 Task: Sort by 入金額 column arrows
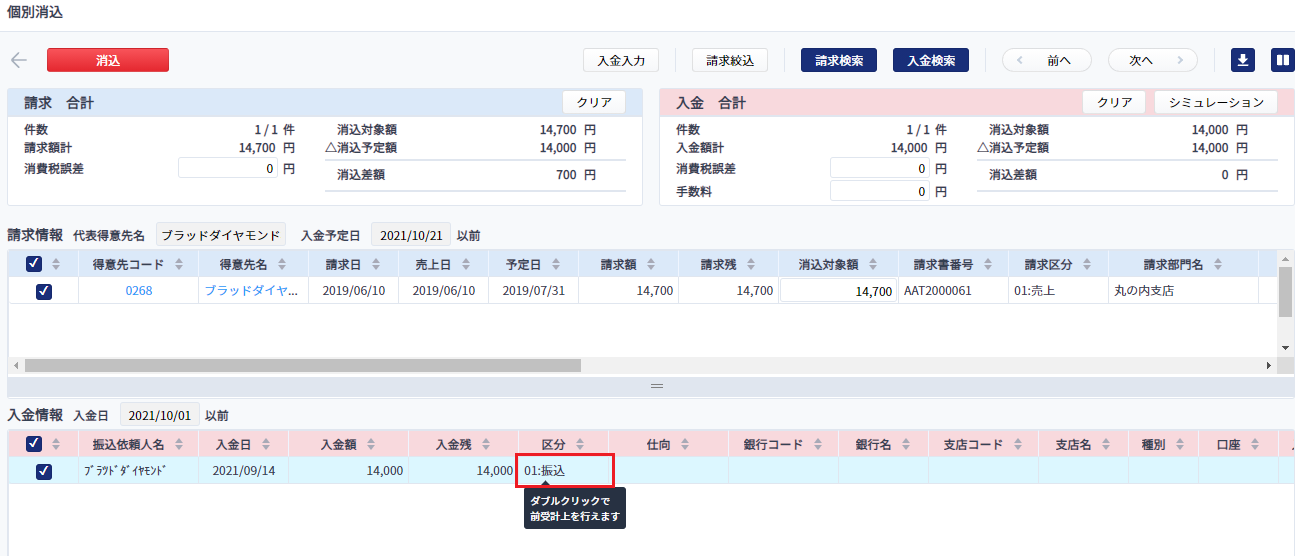tap(371, 444)
